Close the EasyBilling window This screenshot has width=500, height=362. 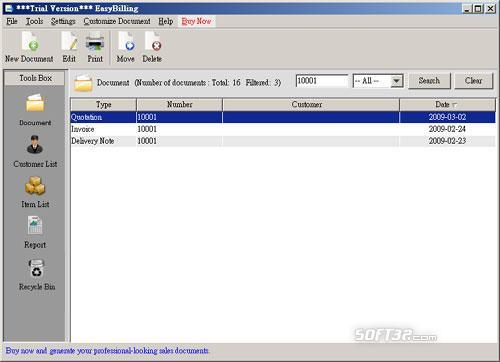490,9
